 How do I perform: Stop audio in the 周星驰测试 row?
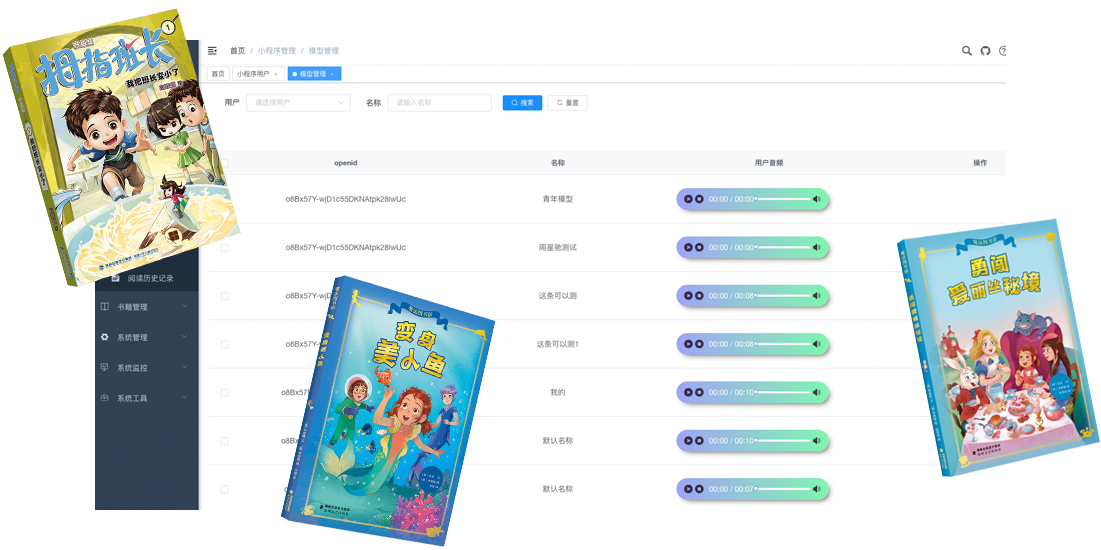[x=699, y=247]
